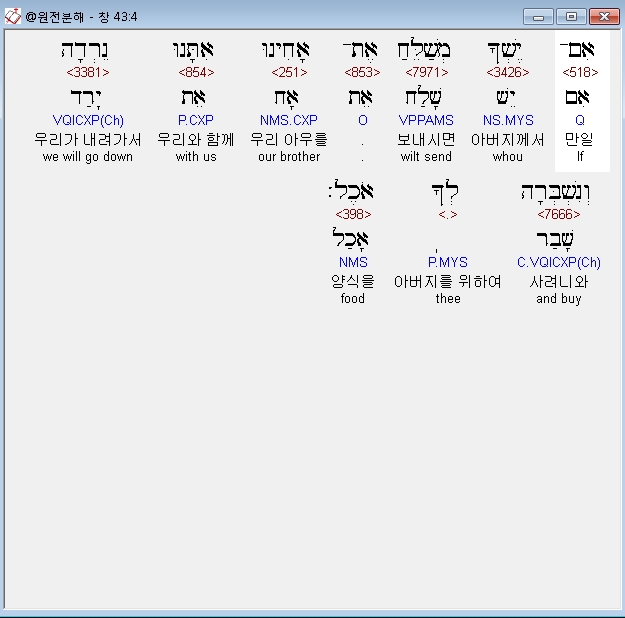Click the Hebrew word above <3426>
This screenshot has width=625, height=618.
click(x=505, y=52)
